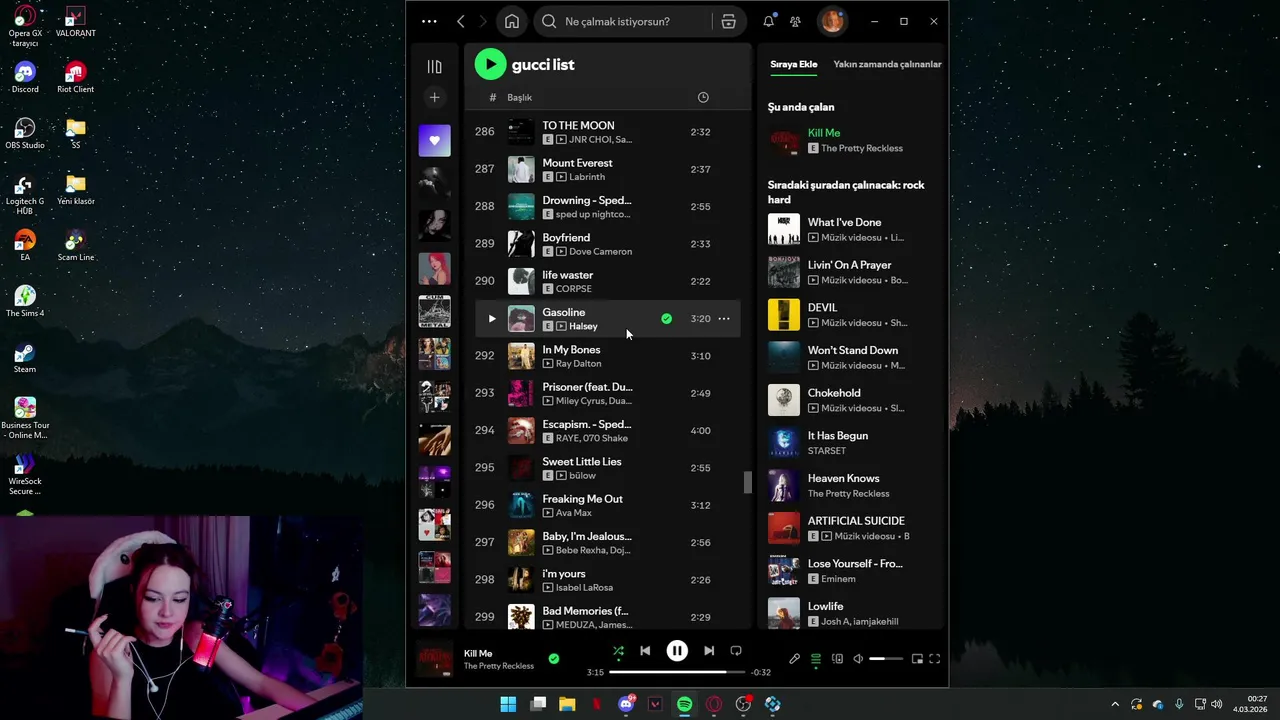Screen dimensions: 1280x720
Task: Skip to previous track
Action: click(645, 651)
